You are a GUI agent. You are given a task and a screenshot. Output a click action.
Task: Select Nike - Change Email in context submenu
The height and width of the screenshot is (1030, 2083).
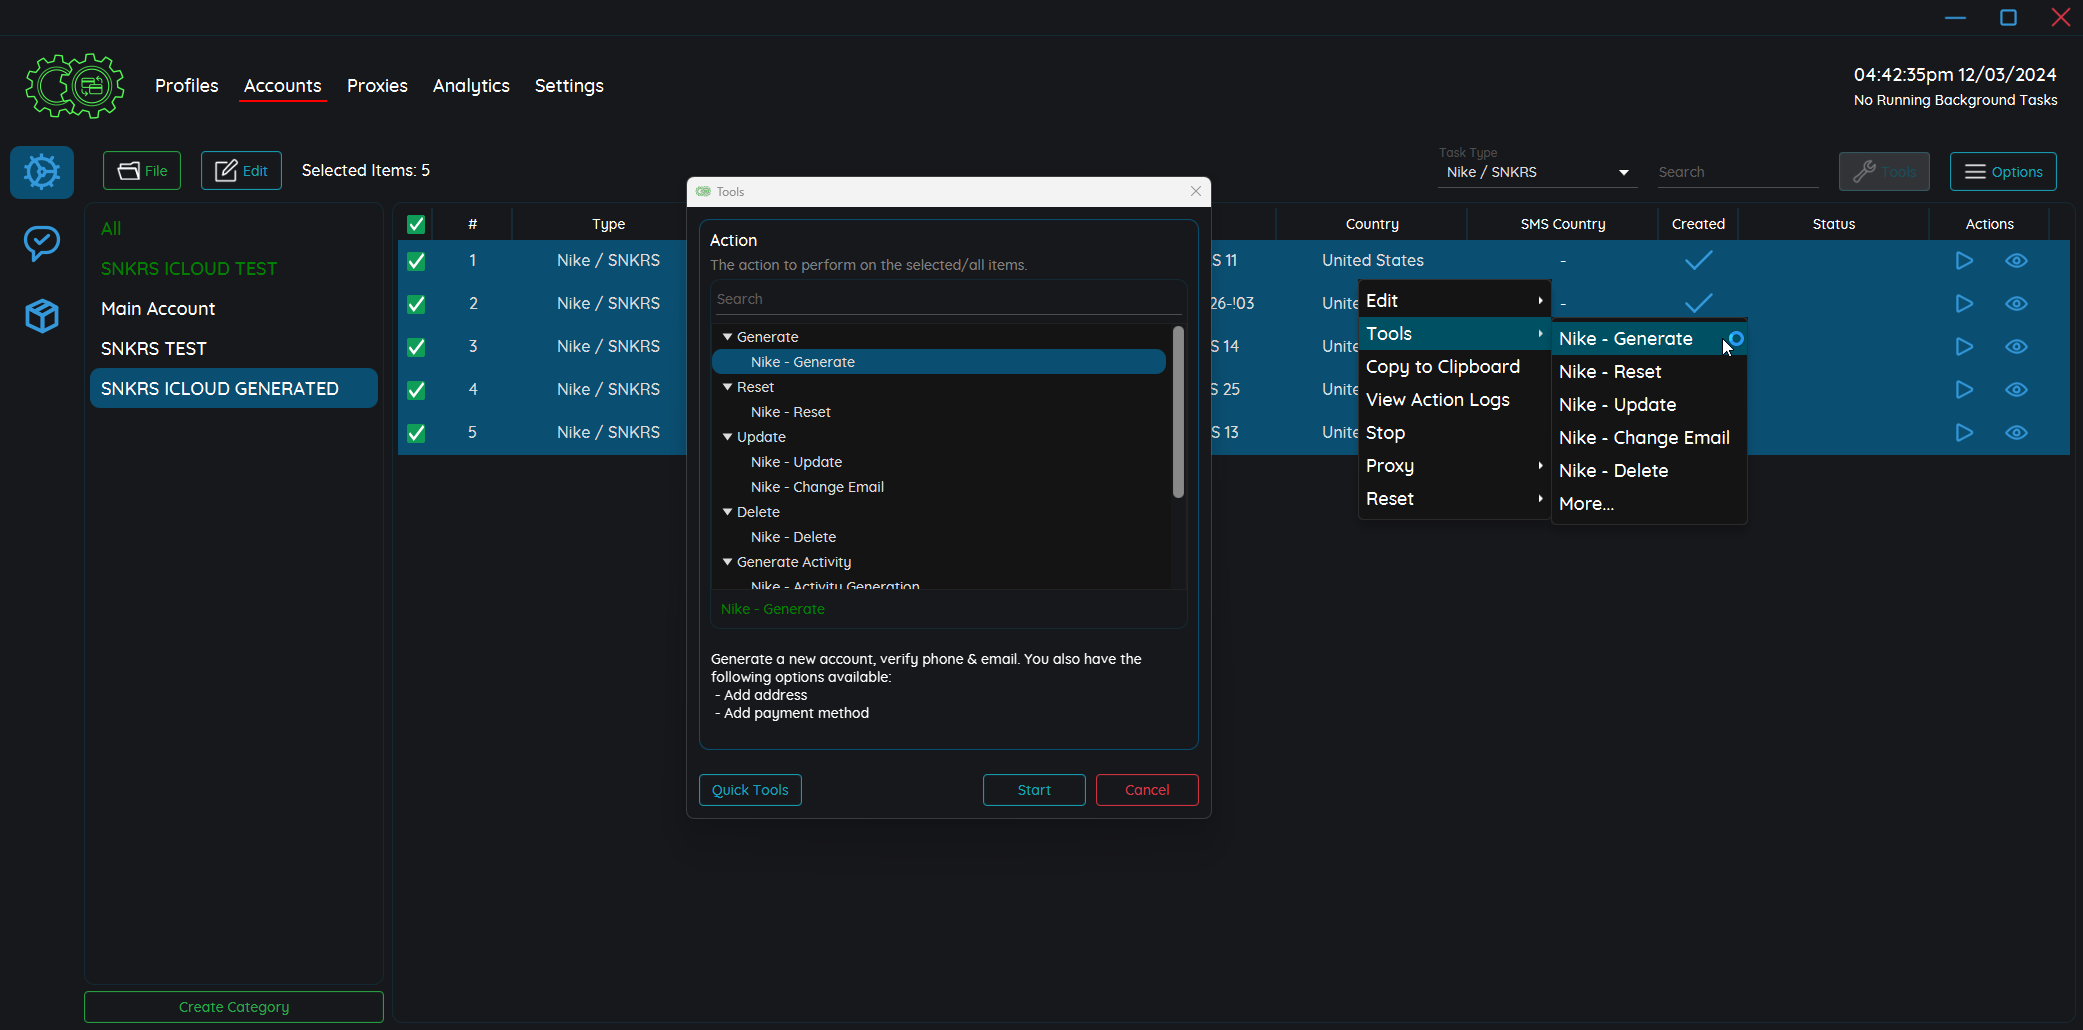point(1643,438)
